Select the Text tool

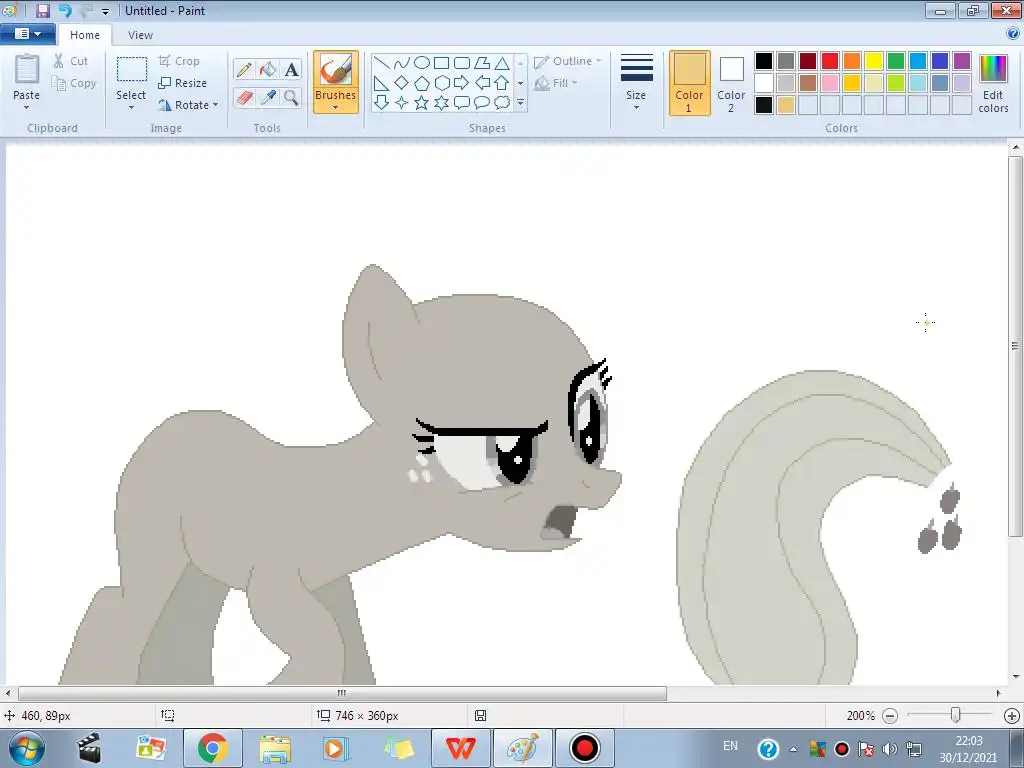pos(291,69)
